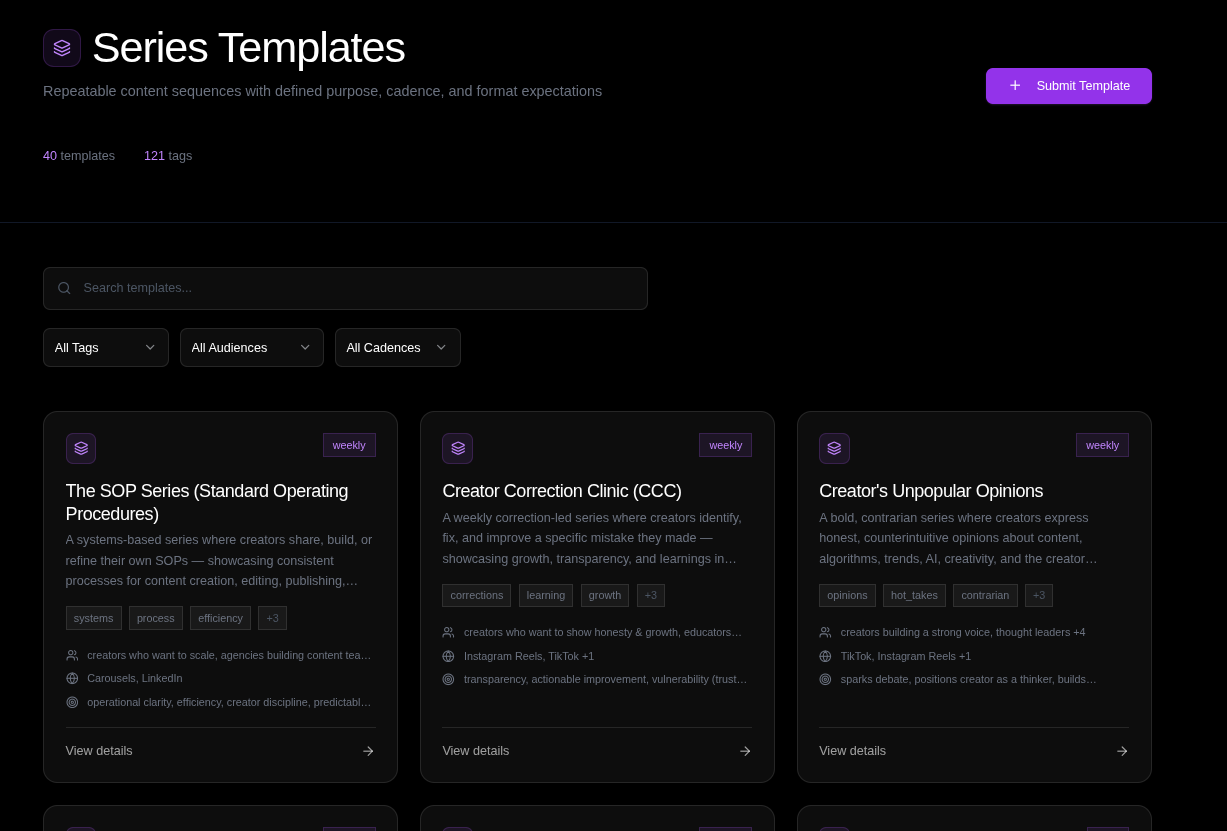This screenshot has width=1227, height=831.
Task: Click the hot_takes tag chip
Action: tap(914, 596)
